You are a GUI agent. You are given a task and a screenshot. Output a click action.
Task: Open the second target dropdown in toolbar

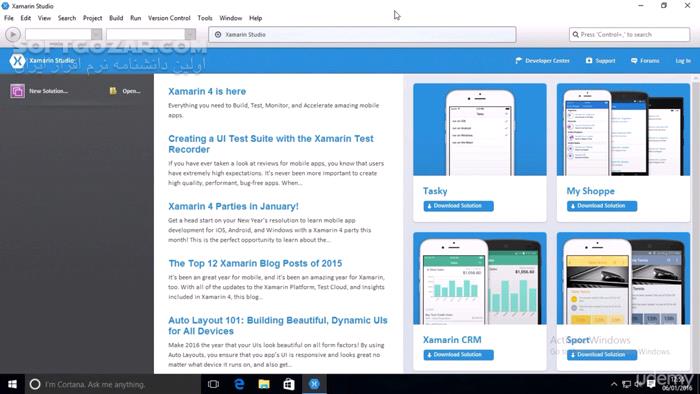coord(151,34)
